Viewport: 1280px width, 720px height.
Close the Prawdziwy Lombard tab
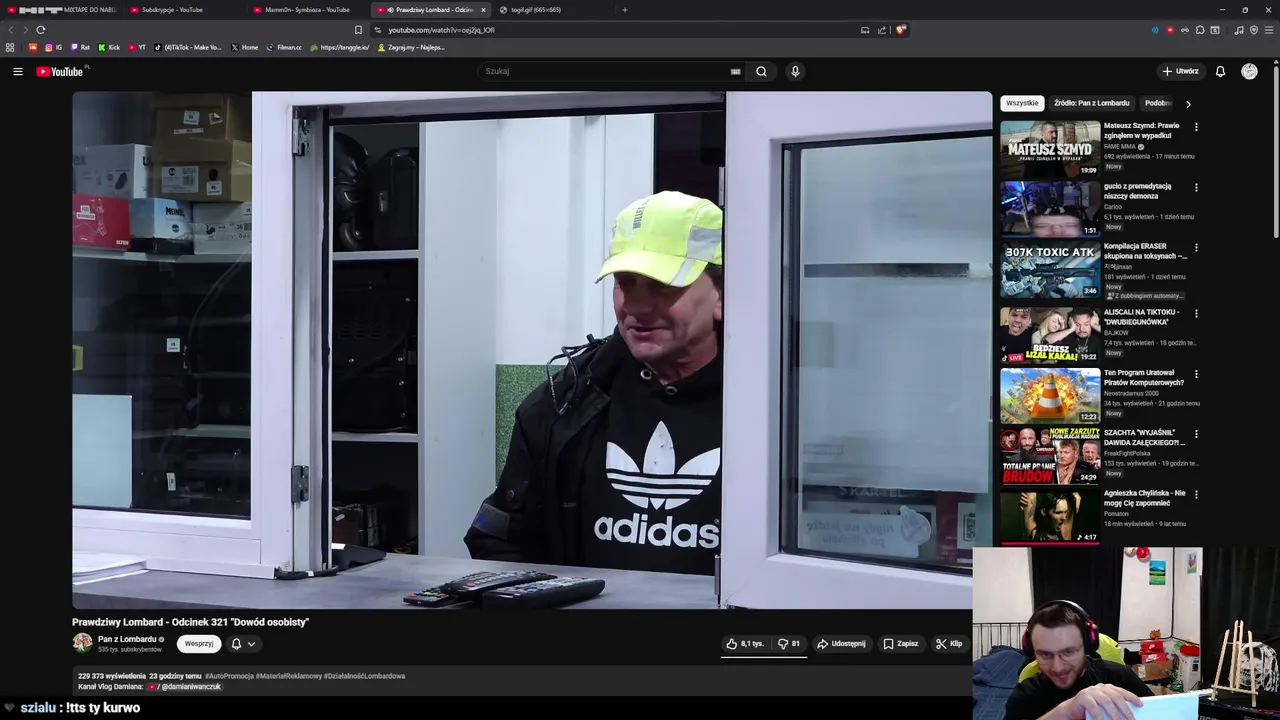[x=483, y=10]
